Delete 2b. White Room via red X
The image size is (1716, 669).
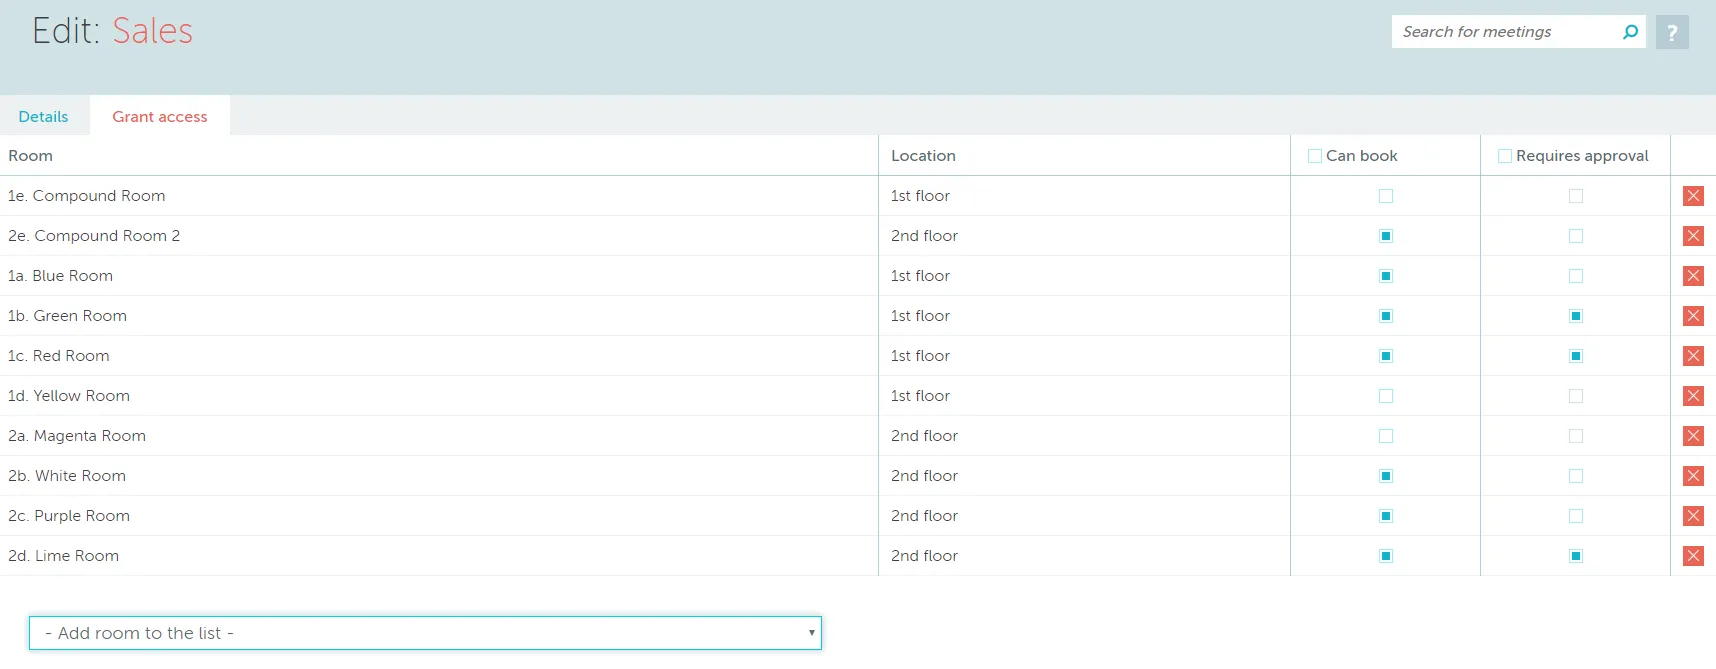1693,476
